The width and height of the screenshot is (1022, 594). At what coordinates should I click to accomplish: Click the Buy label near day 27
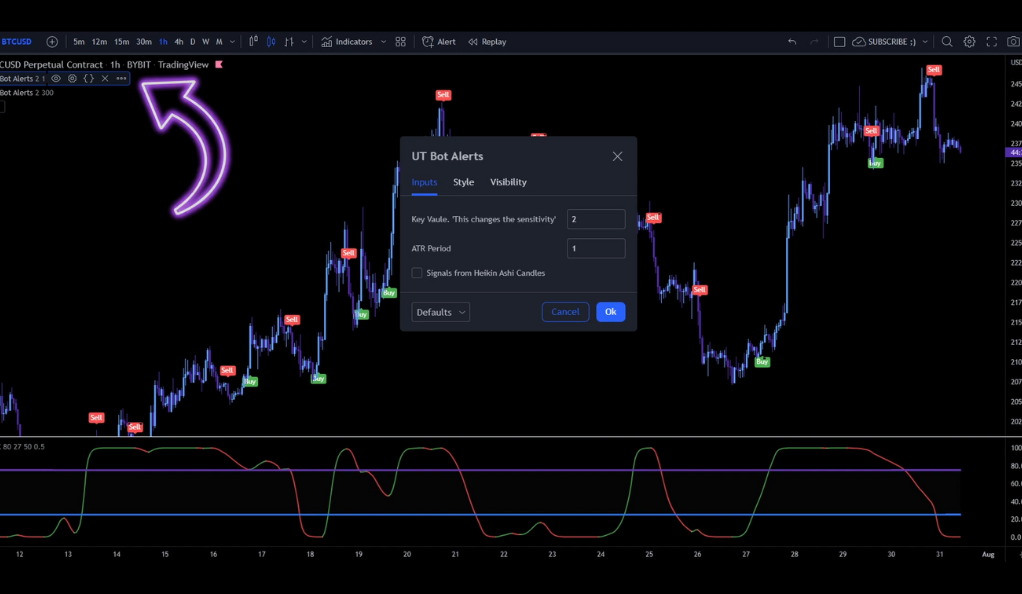coord(762,362)
